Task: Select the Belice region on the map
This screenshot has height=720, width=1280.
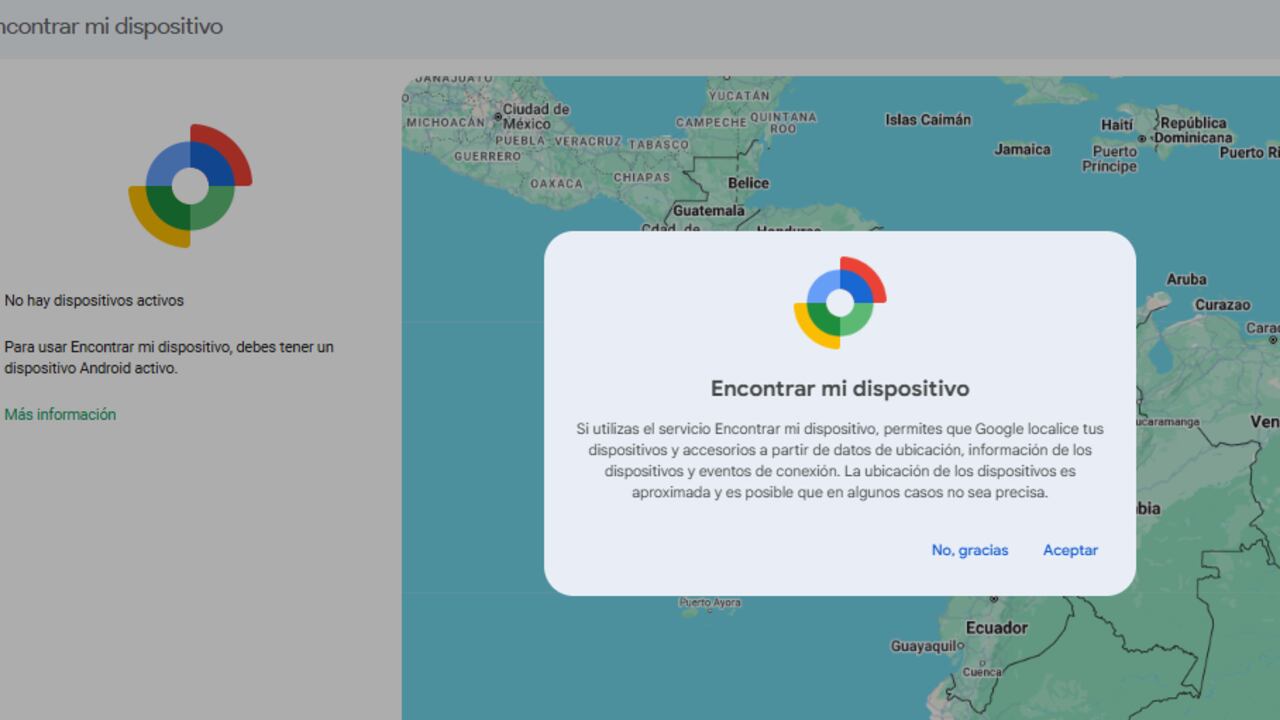Action: point(748,183)
